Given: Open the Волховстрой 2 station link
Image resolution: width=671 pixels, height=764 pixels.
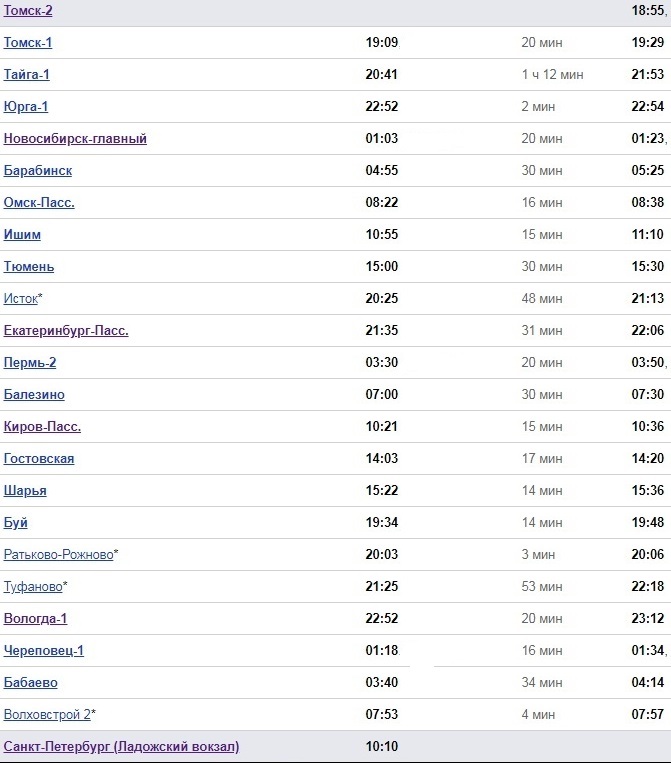Looking at the screenshot, I should pyautogui.click(x=47, y=715).
